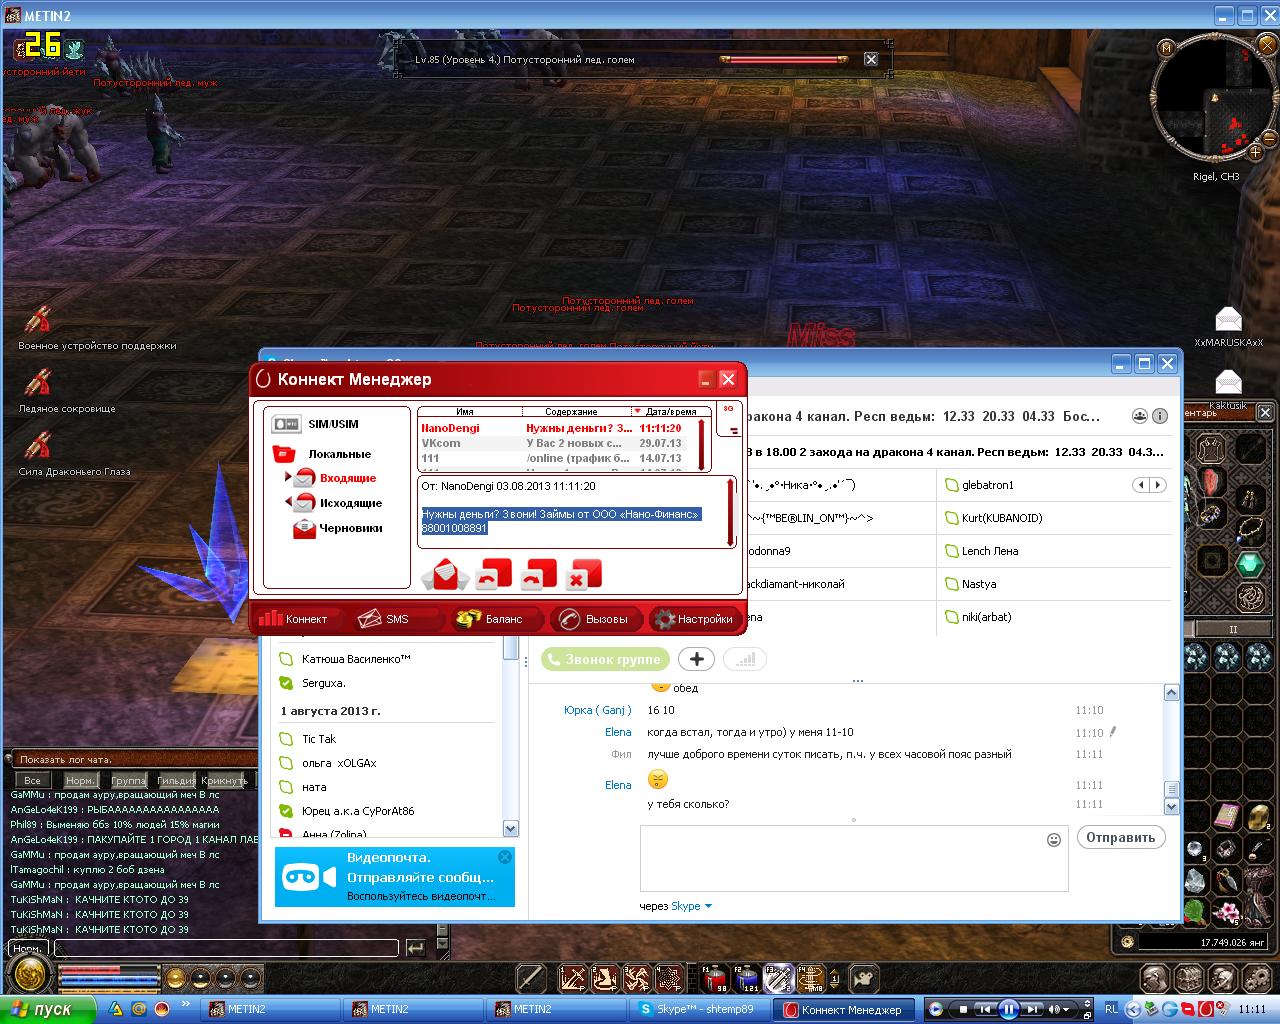Toggle the Гильдия chat filter
1280x1024 pixels.
(x=176, y=780)
